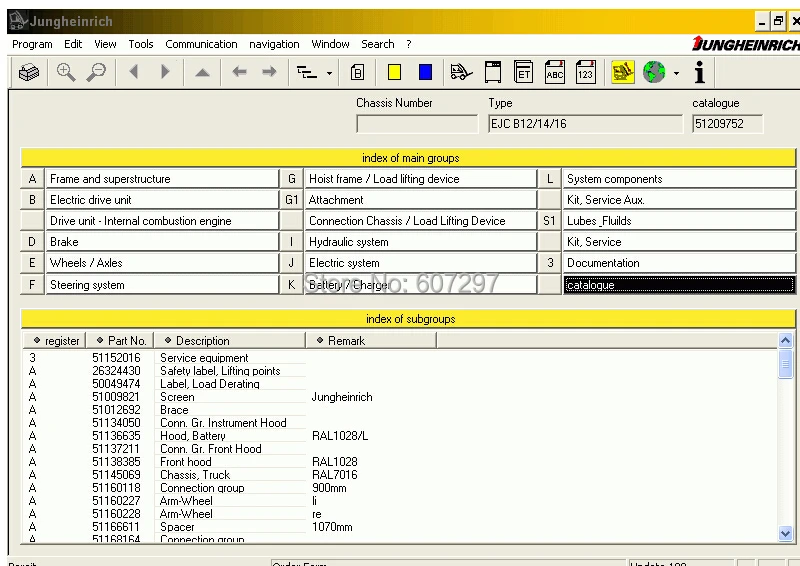Select Wheels / Axles group
The height and width of the screenshot is (566, 800).
coord(162,263)
